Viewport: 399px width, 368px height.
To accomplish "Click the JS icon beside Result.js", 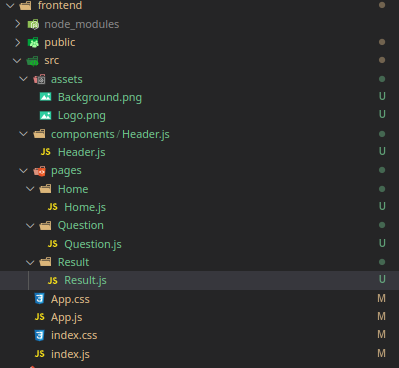I will [52, 280].
